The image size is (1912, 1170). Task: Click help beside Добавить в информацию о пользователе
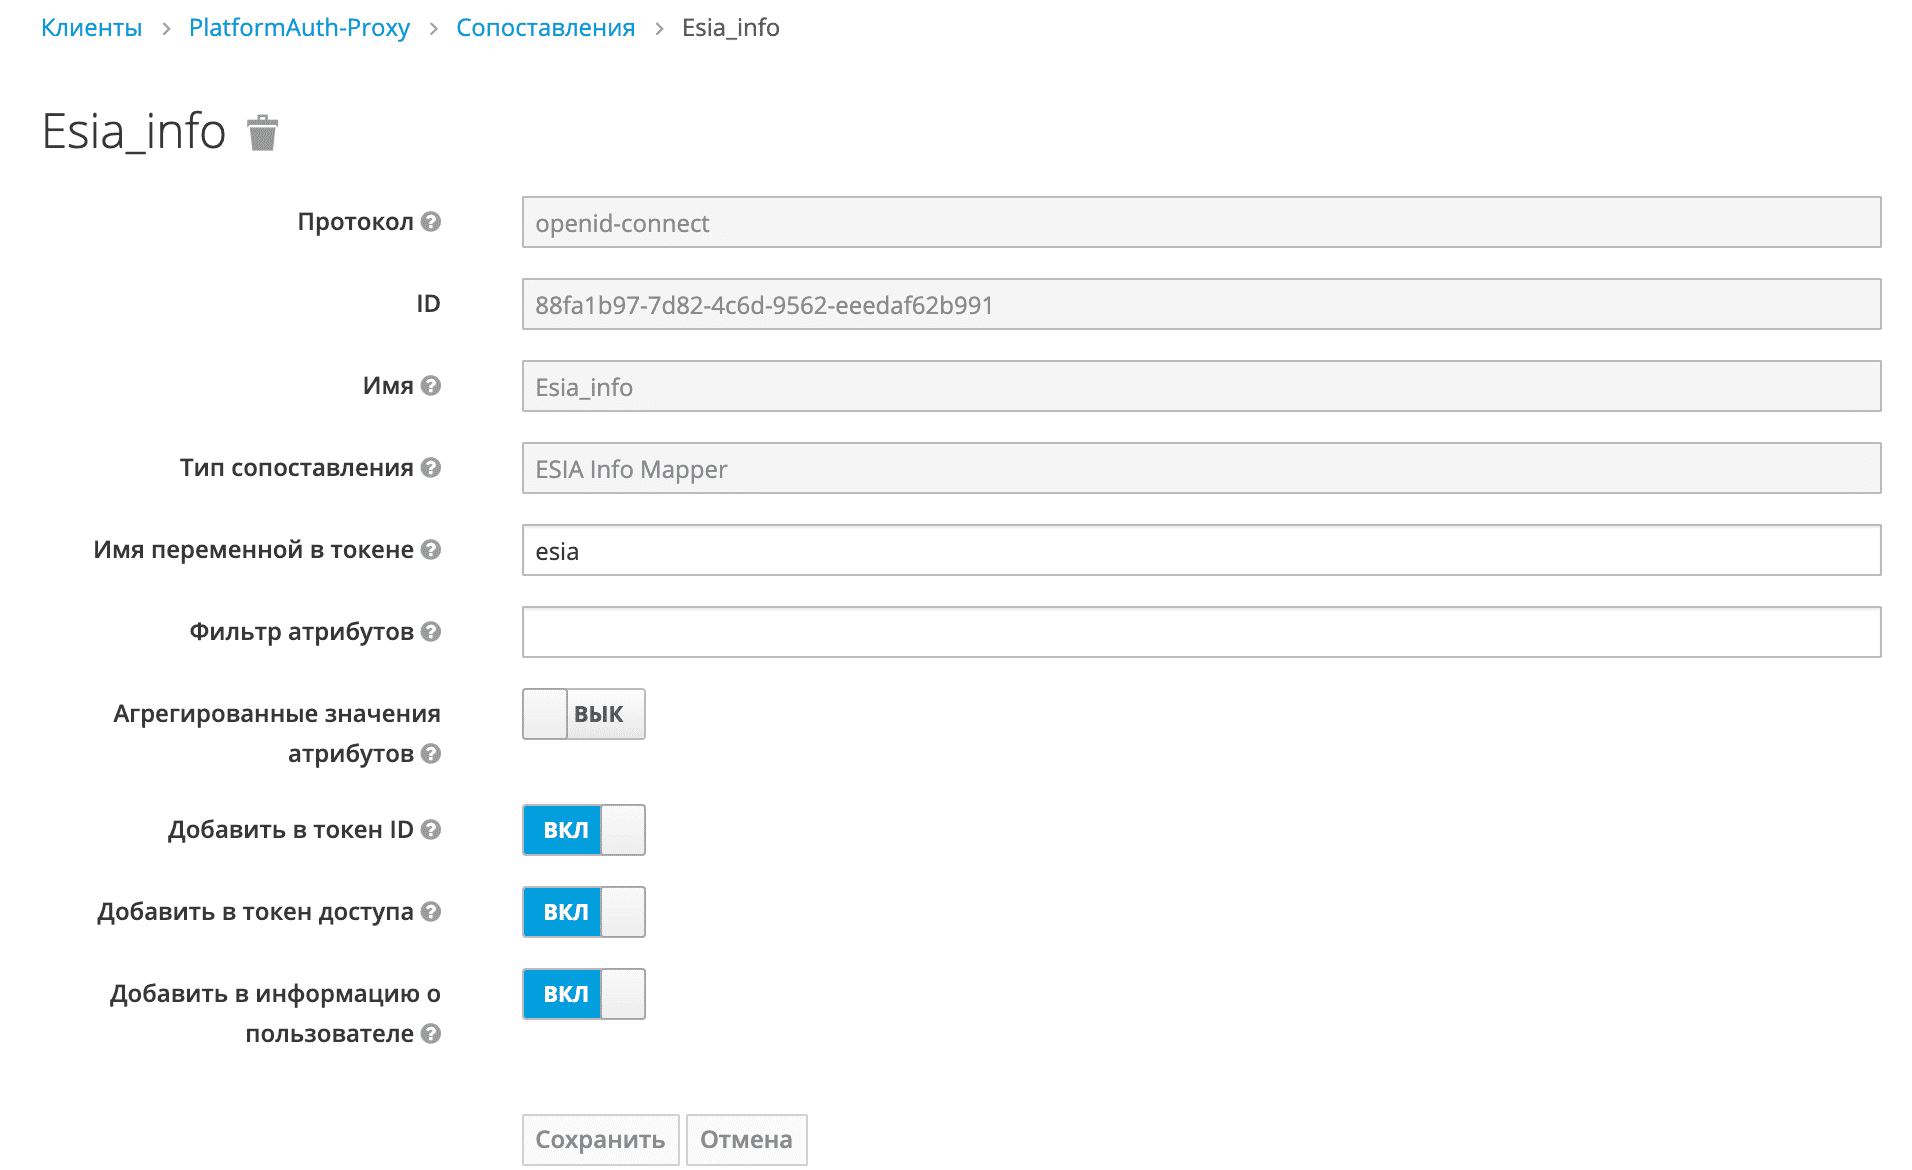click(433, 1034)
